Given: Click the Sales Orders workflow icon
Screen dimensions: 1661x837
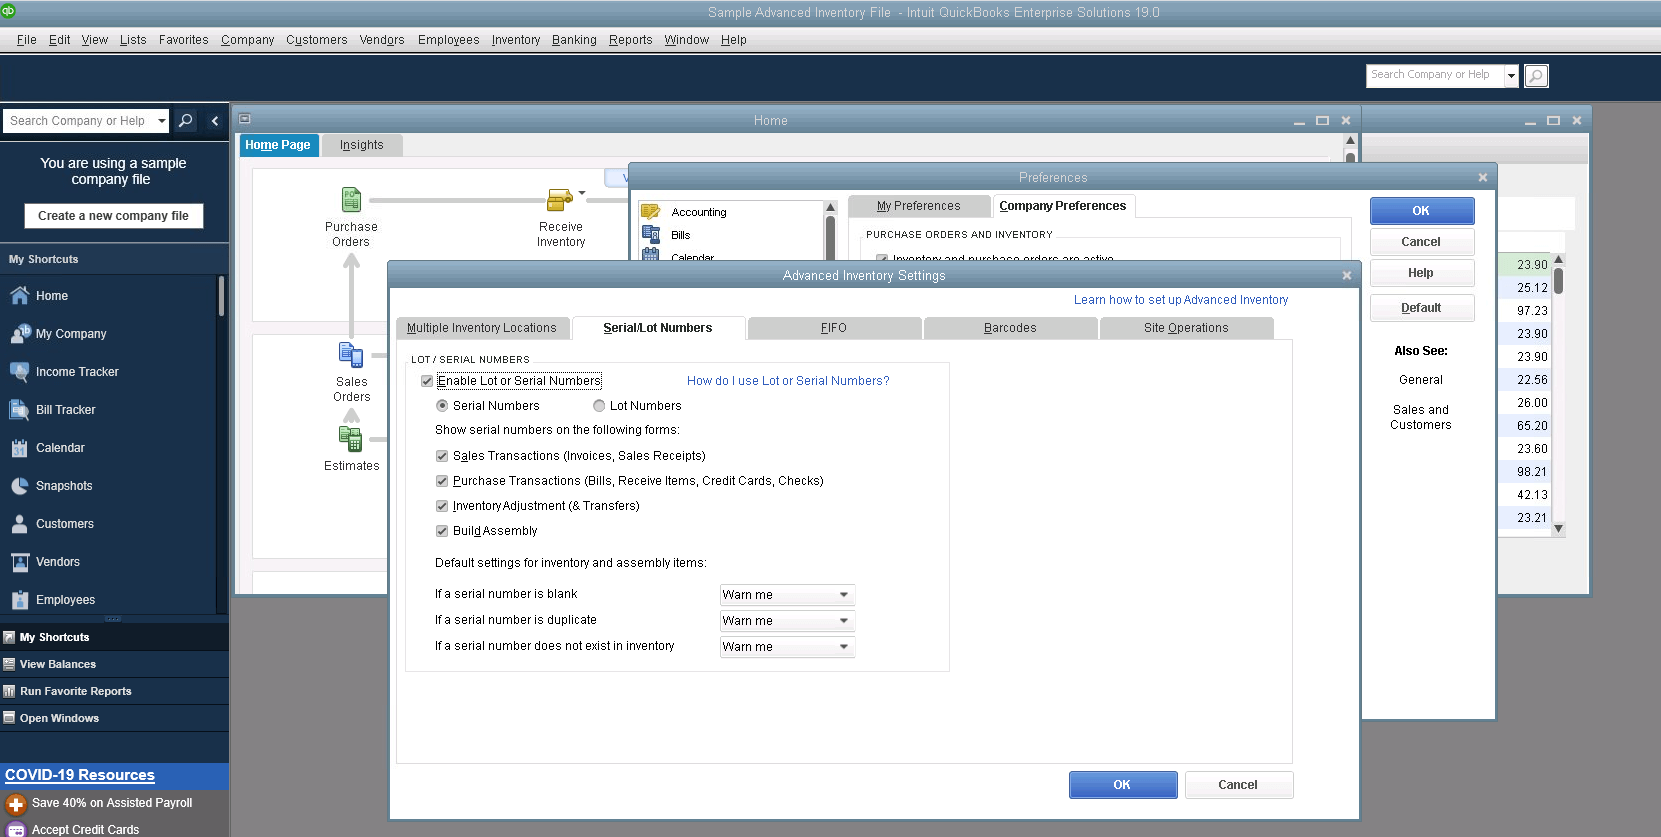Looking at the screenshot, I should [x=351, y=355].
